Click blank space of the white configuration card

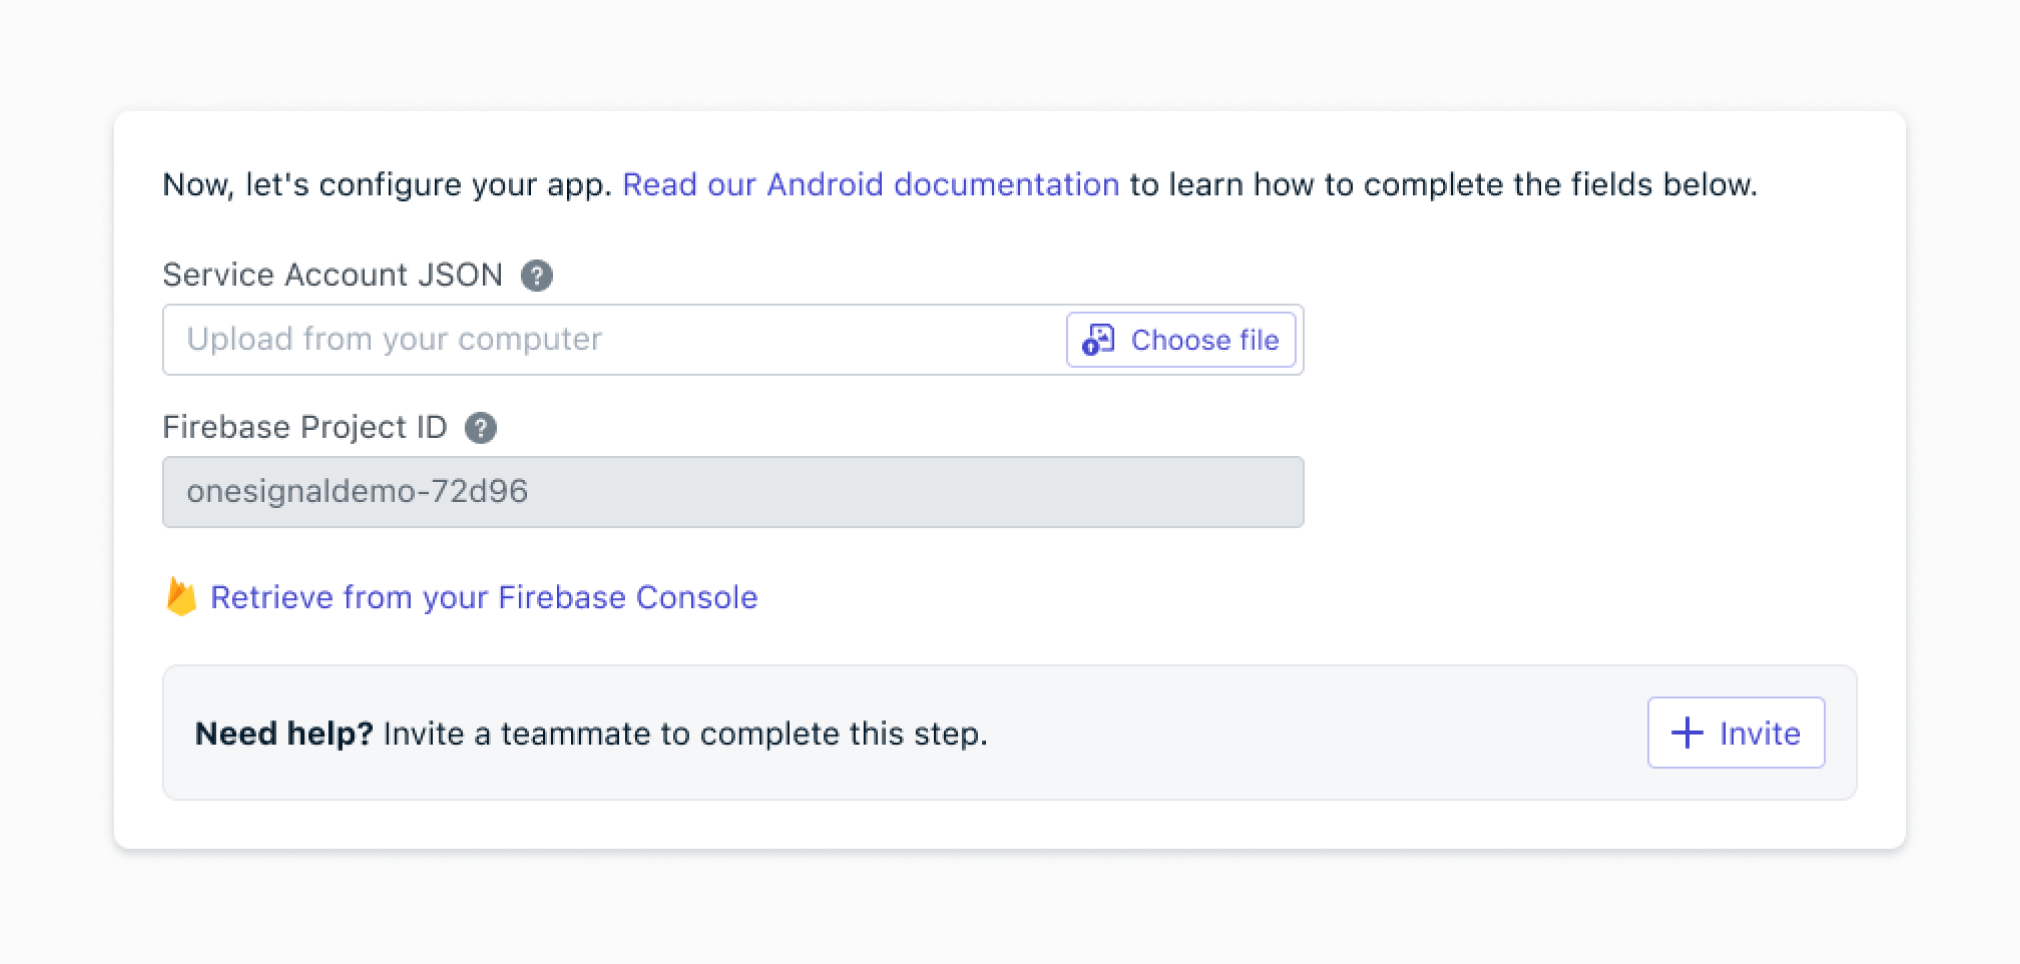tap(1600, 450)
